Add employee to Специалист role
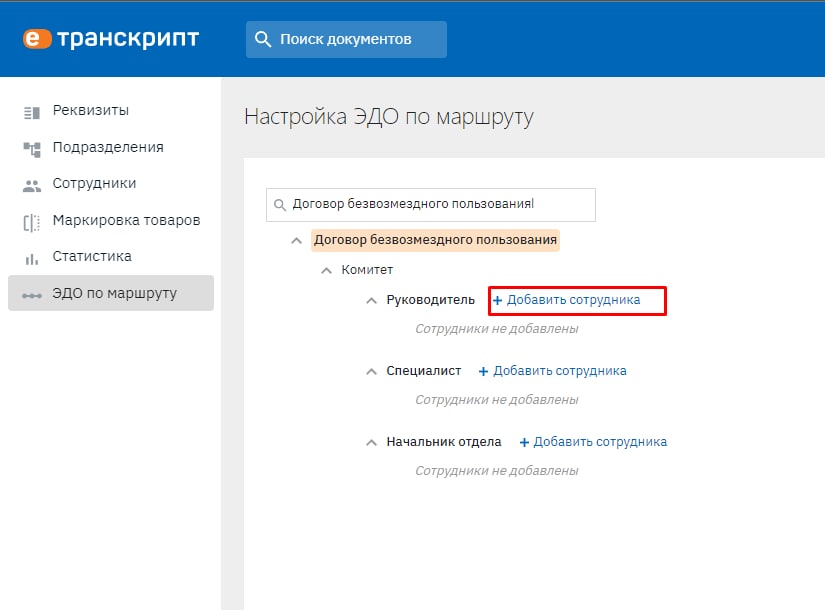 pos(552,371)
